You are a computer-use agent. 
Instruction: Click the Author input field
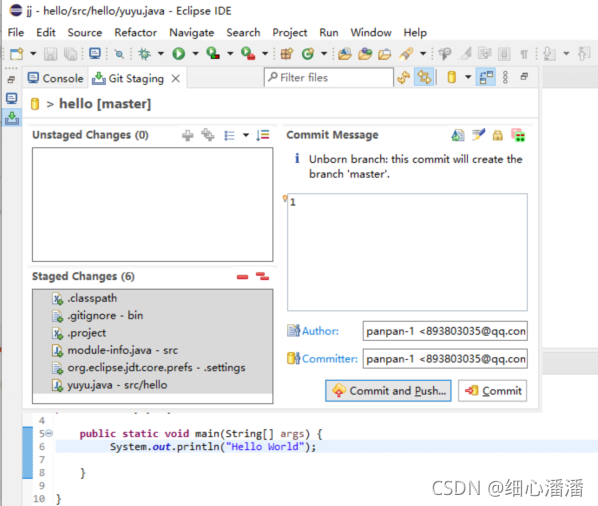click(x=445, y=331)
